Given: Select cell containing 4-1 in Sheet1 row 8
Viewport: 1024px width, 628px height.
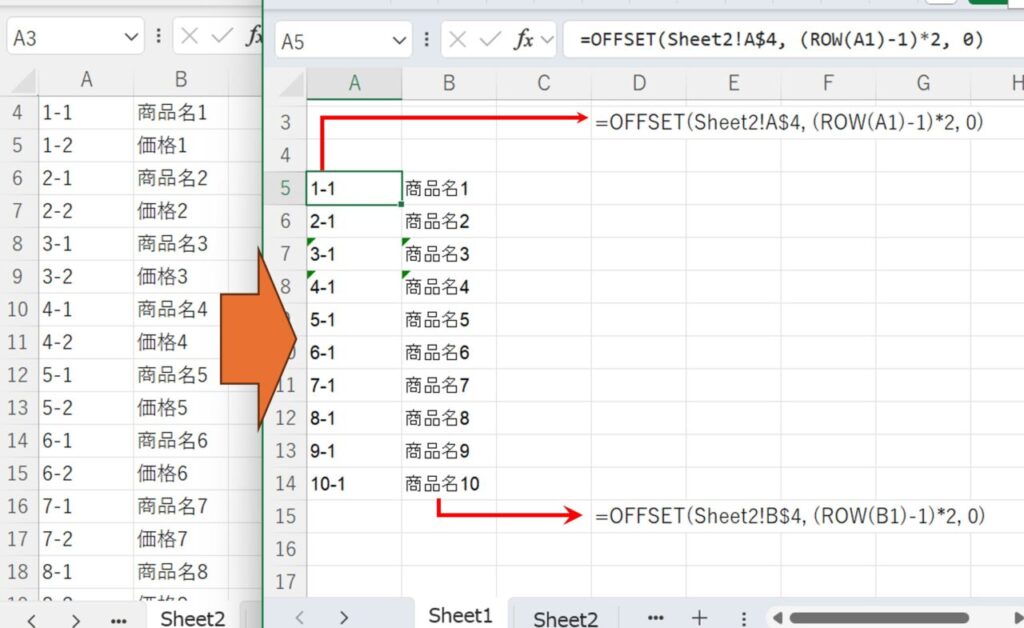Looking at the screenshot, I should [x=354, y=287].
